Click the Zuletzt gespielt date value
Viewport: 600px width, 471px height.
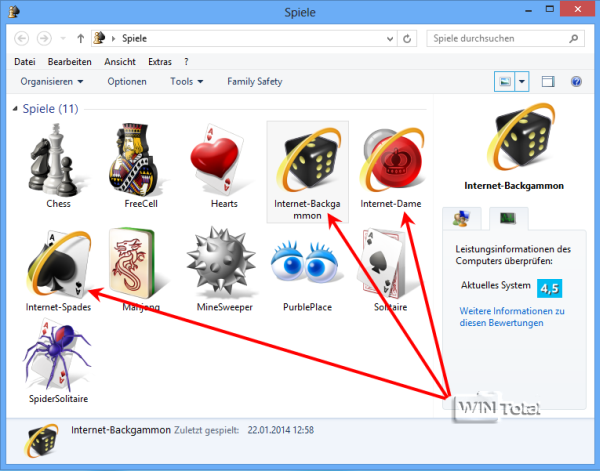tap(280, 430)
